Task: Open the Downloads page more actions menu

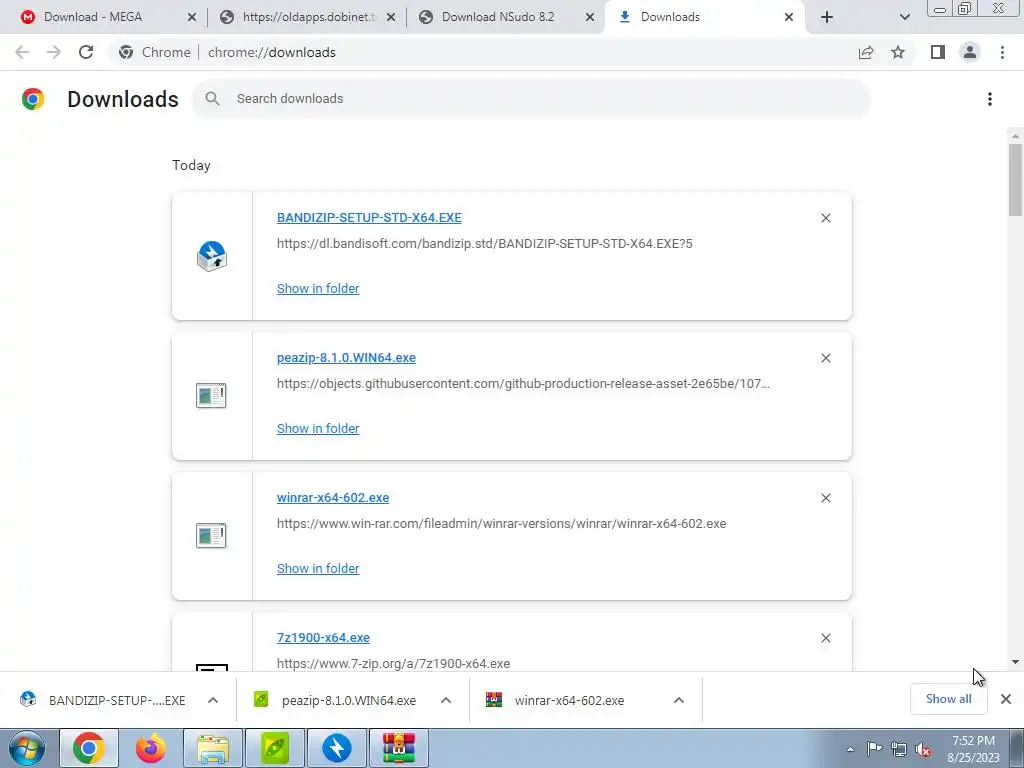Action: [x=990, y=99]
